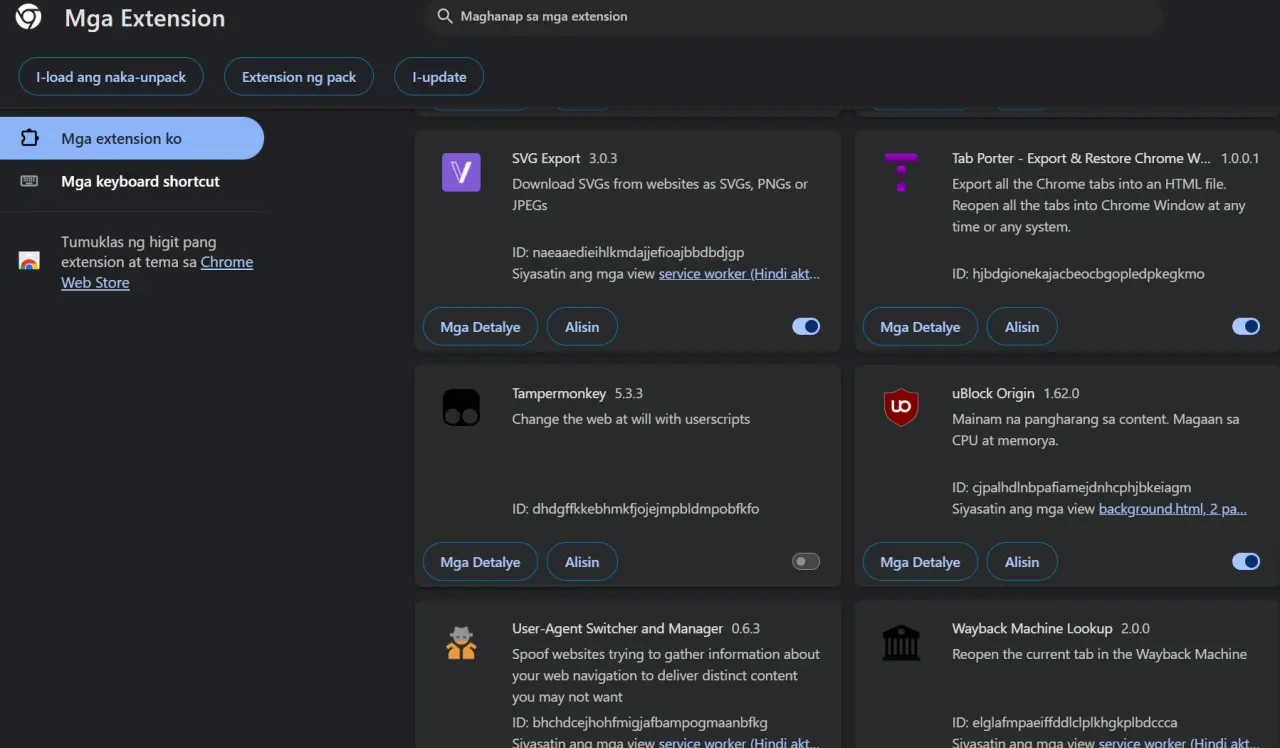The height and width of the screenshot is (748, 1280).
Task: Click the uBlock Origin description text
Action: tap(1096, 430)
